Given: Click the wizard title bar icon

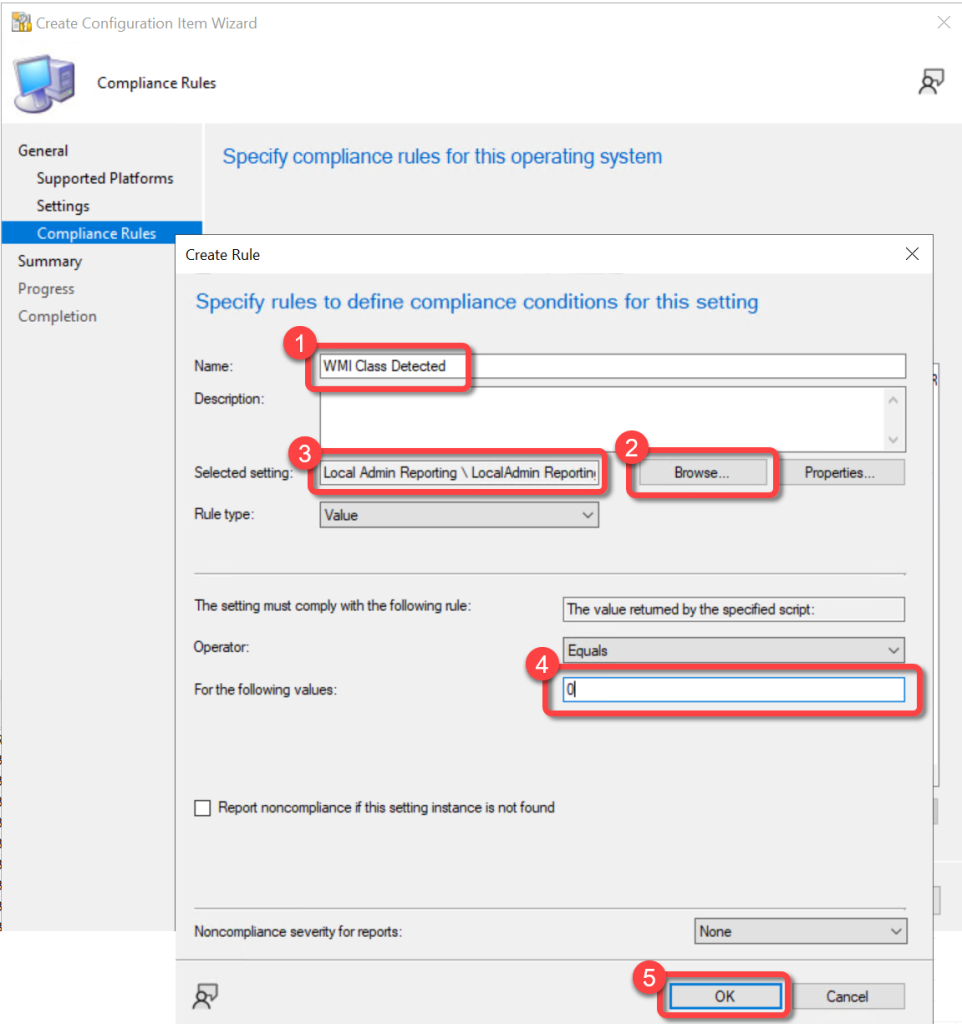Looking at the screenshot, I should pyautogui.click(x=20, y=22).
